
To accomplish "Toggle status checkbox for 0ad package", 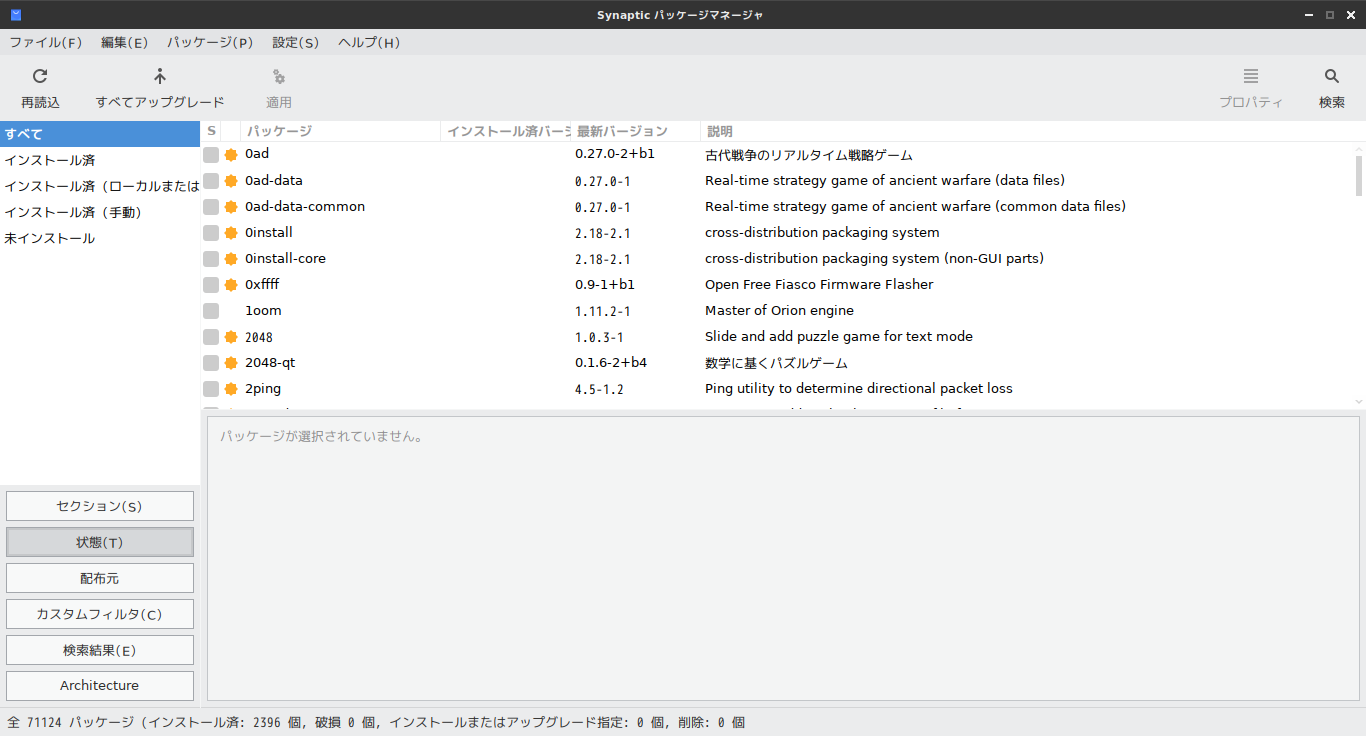I will [x=211, y=155].
